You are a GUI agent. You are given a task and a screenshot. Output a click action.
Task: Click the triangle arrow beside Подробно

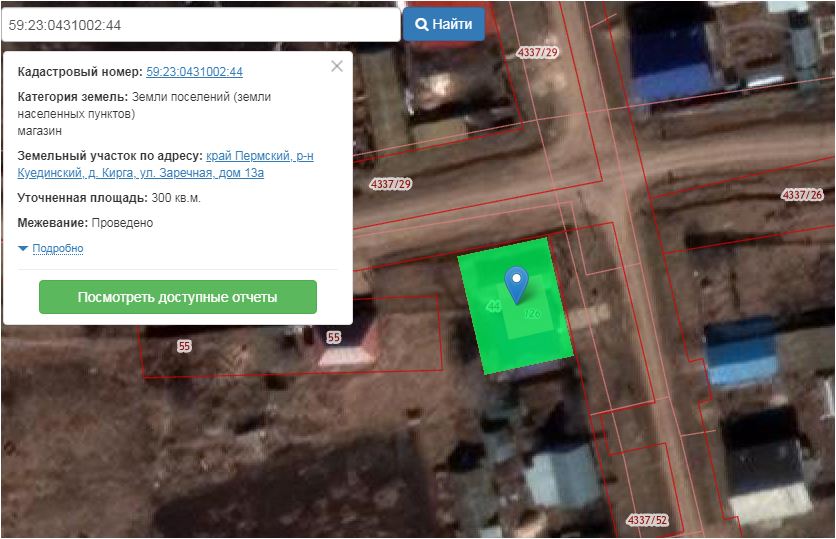pyautogui.click(x=23, y=248)
